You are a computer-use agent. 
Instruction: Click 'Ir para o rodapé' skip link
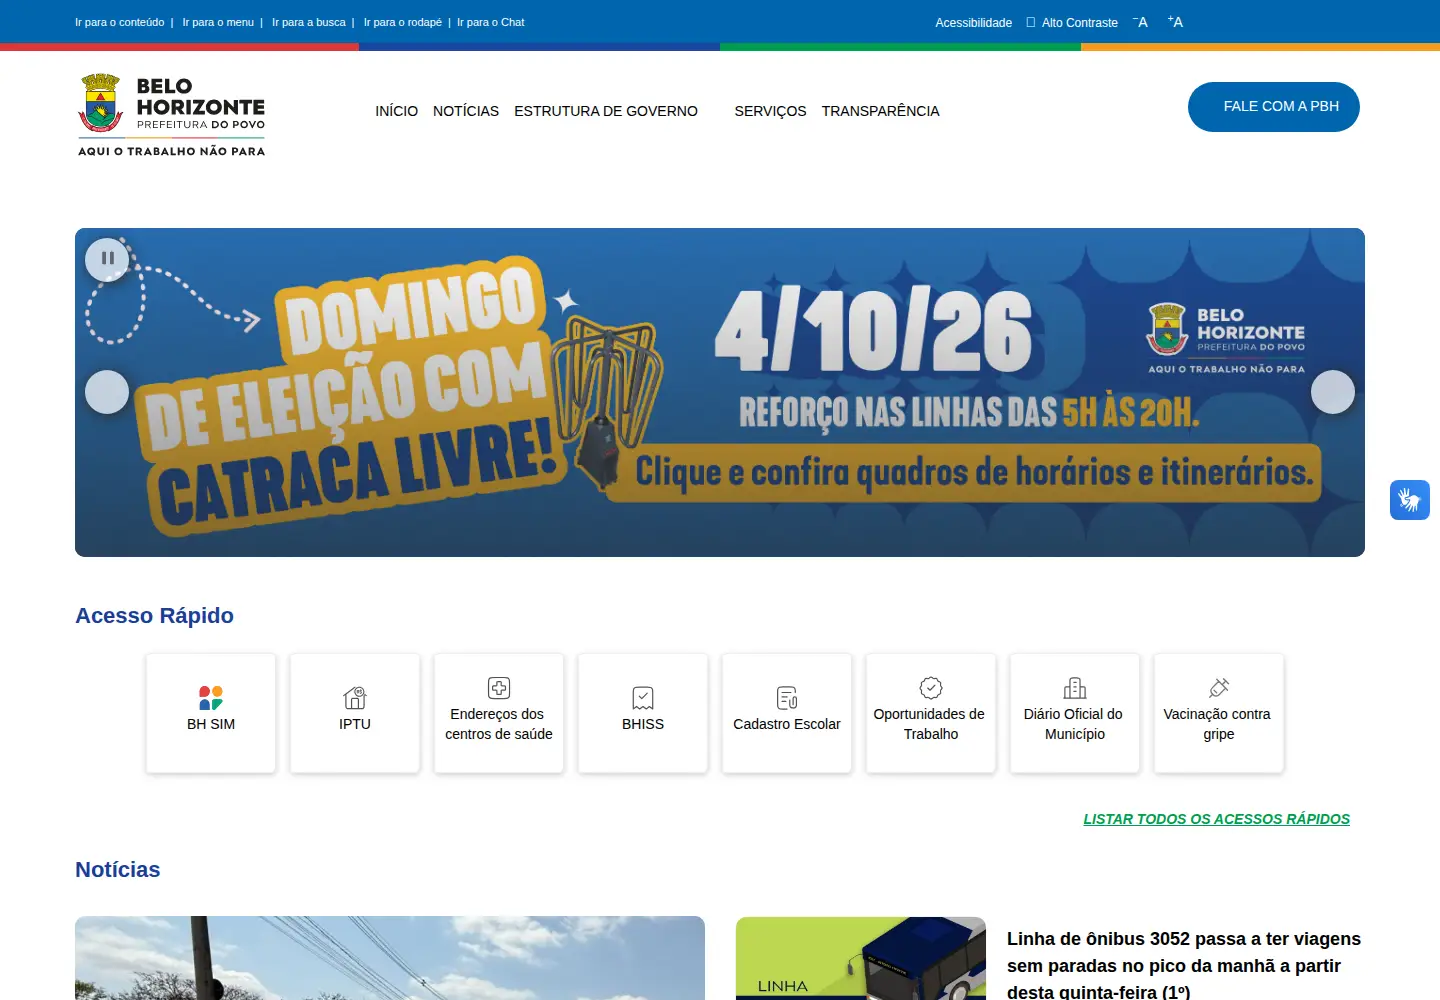[x=403, y=22]
